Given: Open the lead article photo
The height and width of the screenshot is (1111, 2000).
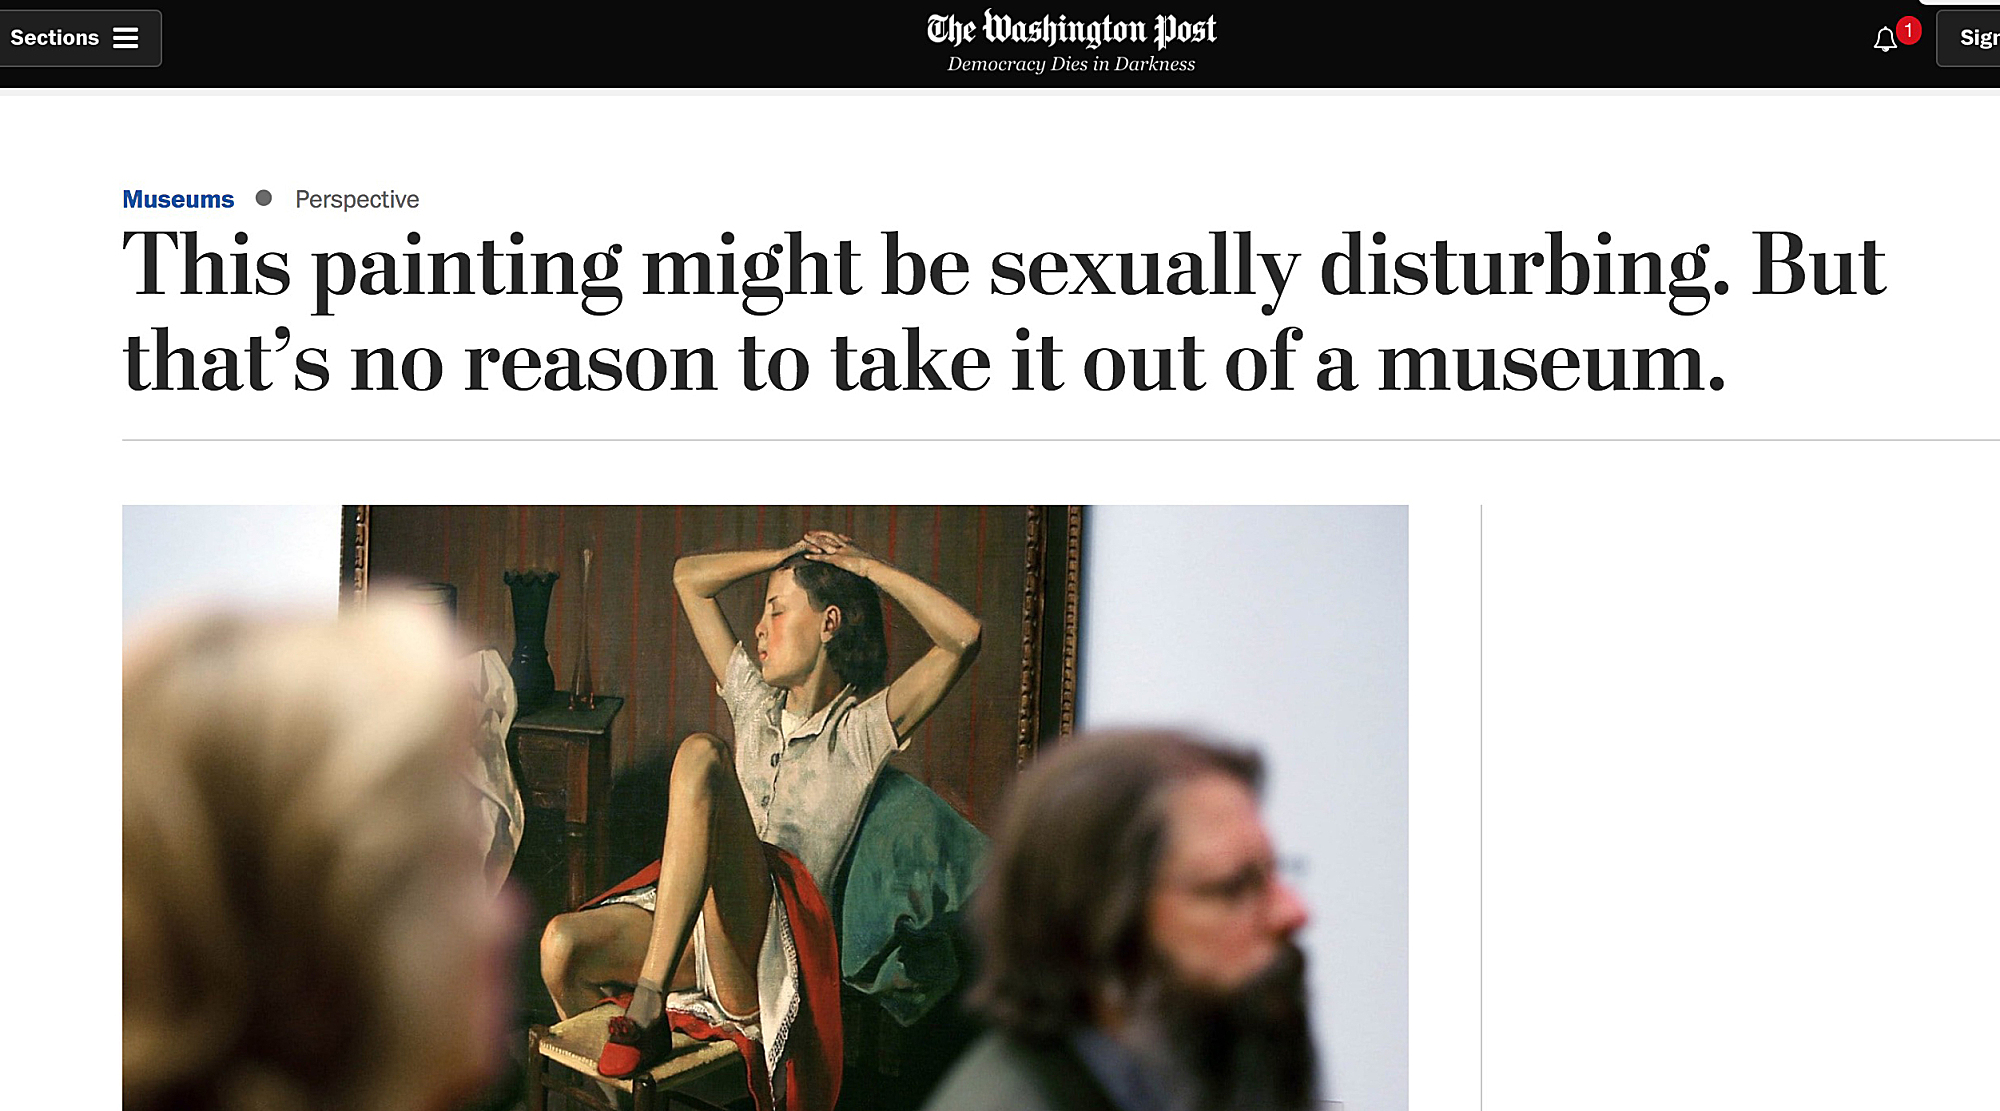Looking at the screenshot, I should 765,808.
